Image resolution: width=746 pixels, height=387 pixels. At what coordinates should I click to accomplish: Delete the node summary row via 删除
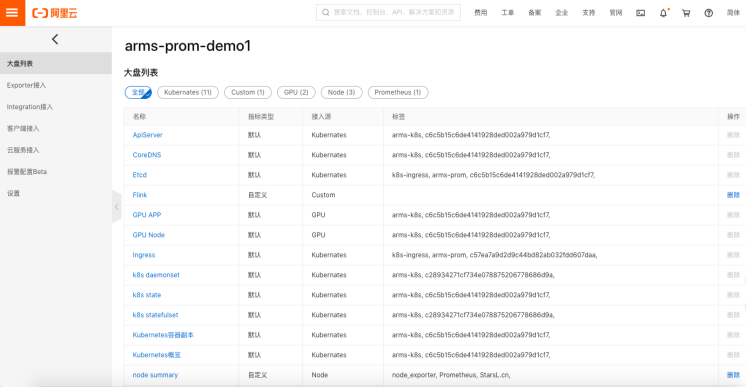click(x=734, y=375)
